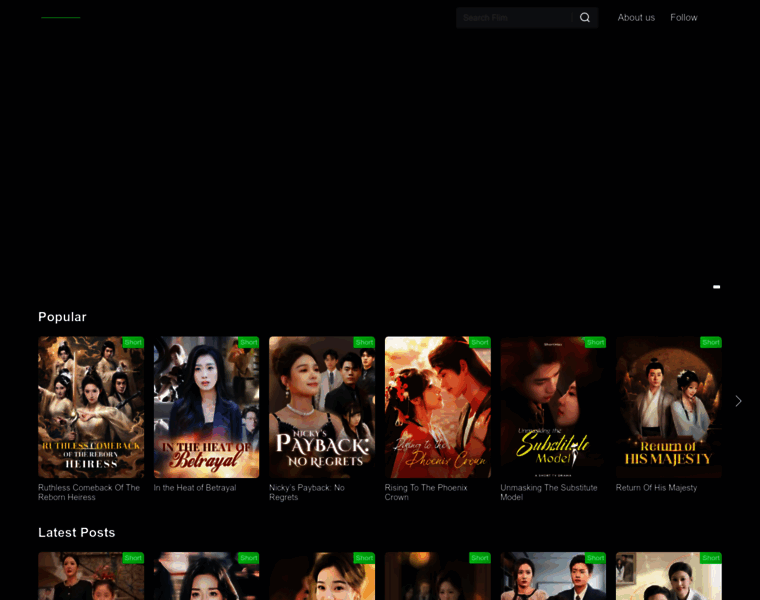Click title text Nicky's Payback: No Regrets

307,492
